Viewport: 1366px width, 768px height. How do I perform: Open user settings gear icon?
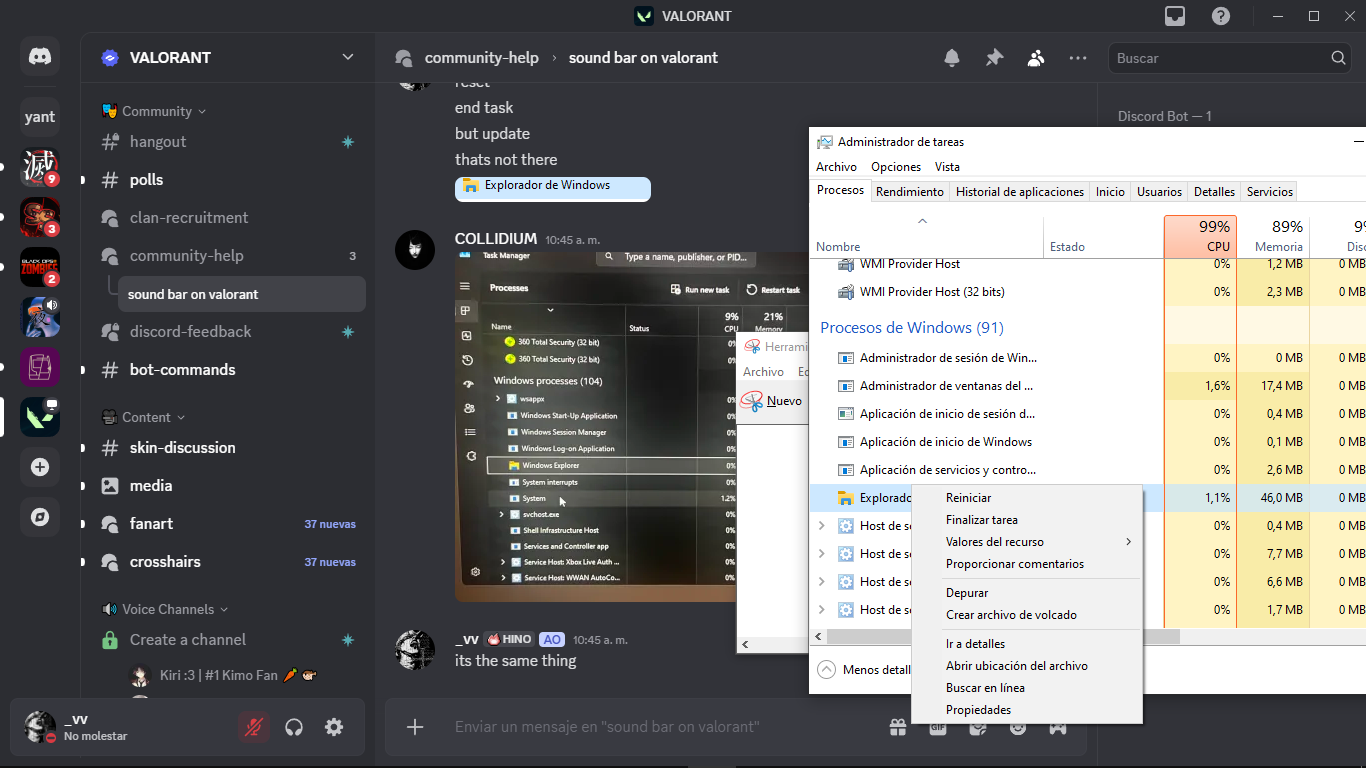[334, 727]
